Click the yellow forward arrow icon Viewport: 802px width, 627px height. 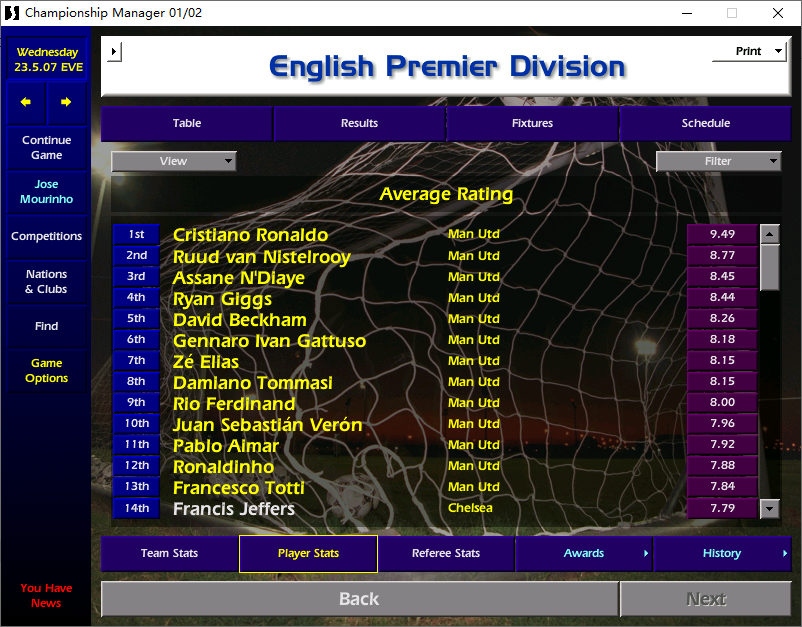[66, 102]
